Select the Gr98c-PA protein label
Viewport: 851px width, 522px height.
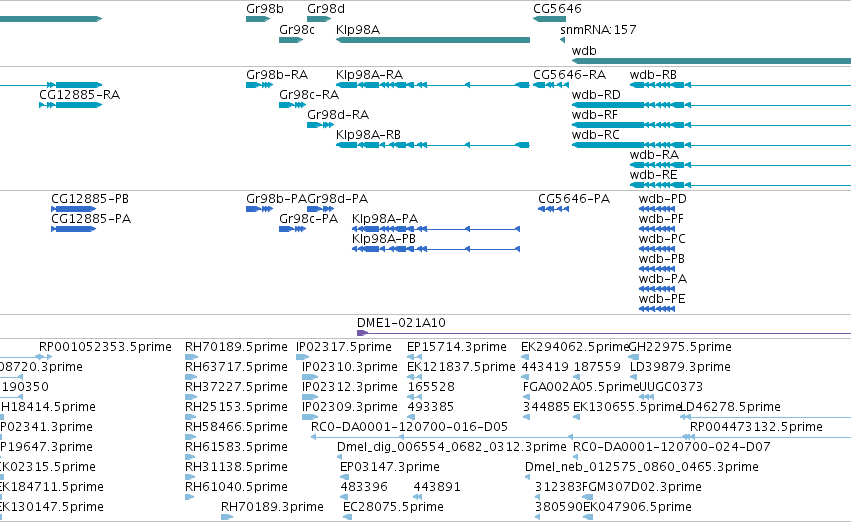(308, 219)
